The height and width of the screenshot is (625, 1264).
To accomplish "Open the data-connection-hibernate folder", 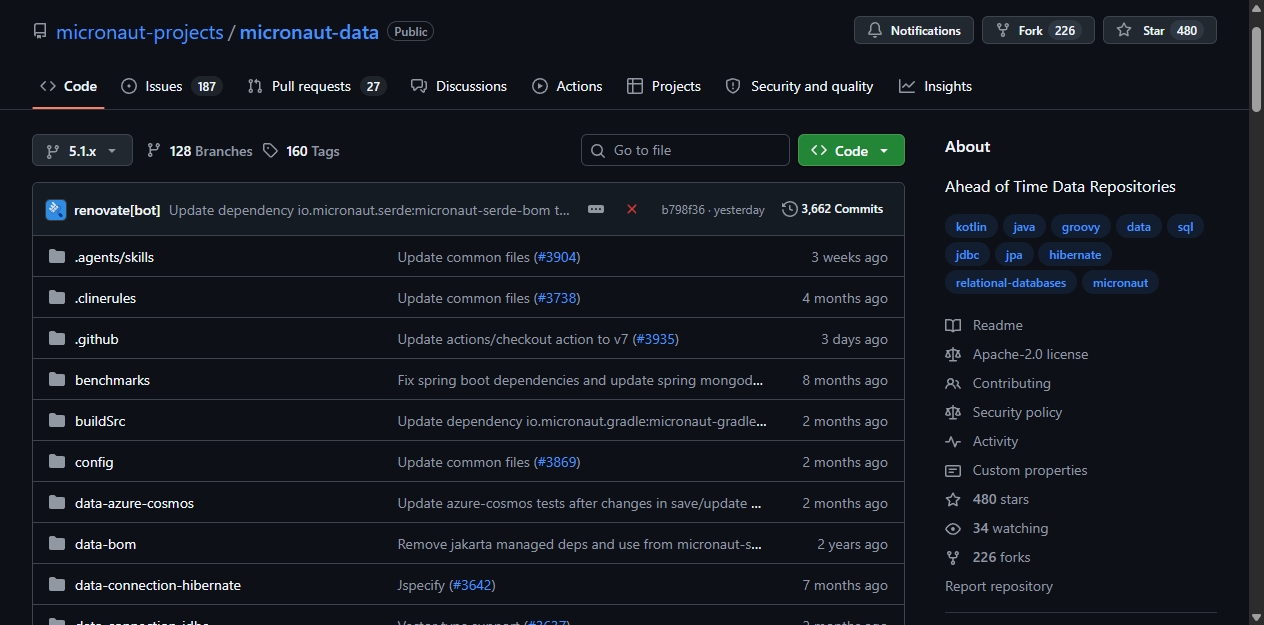I will (x=158, y=585).
